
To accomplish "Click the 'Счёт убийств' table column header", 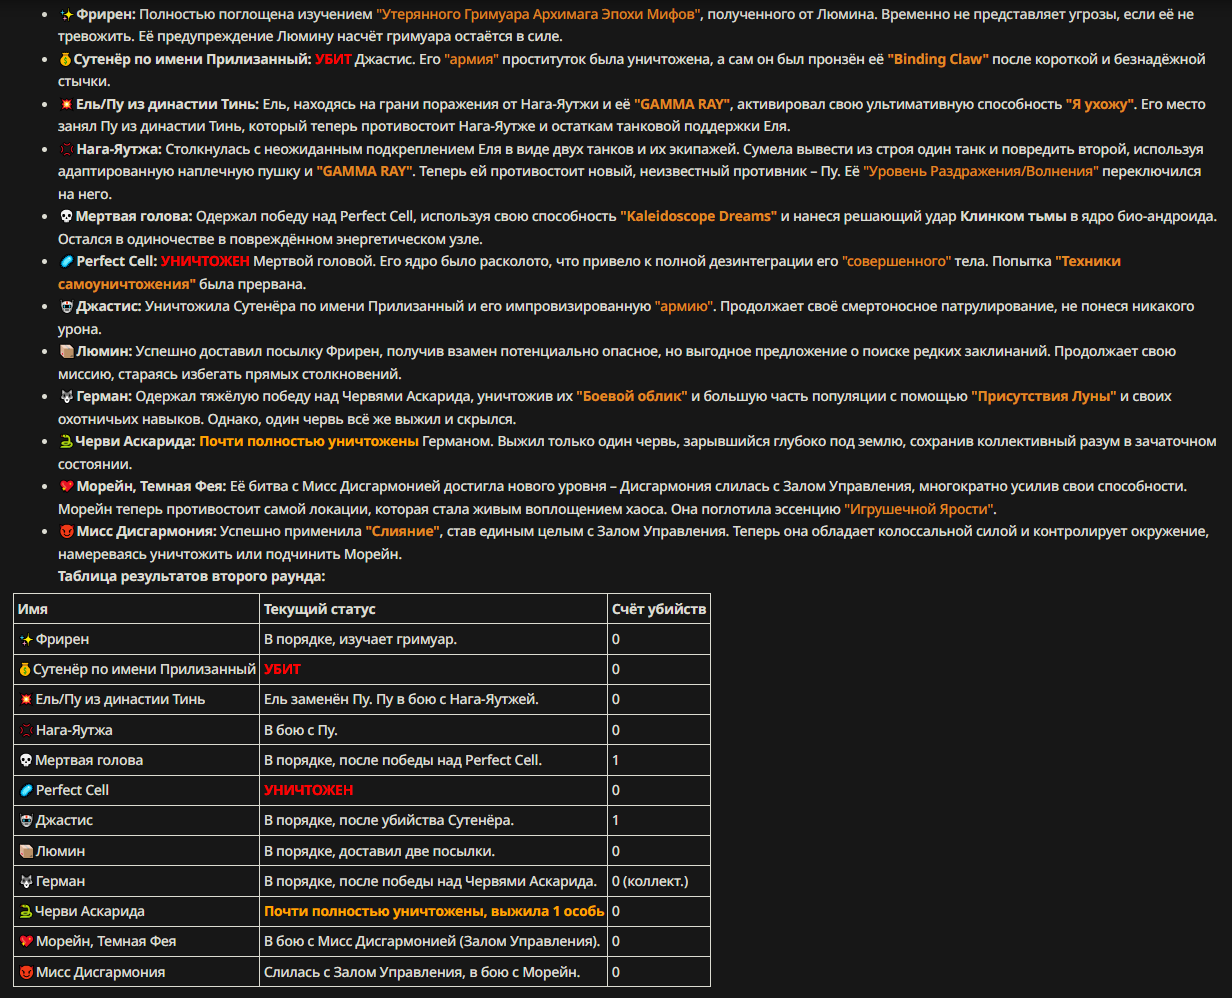I will coord(659,609).
